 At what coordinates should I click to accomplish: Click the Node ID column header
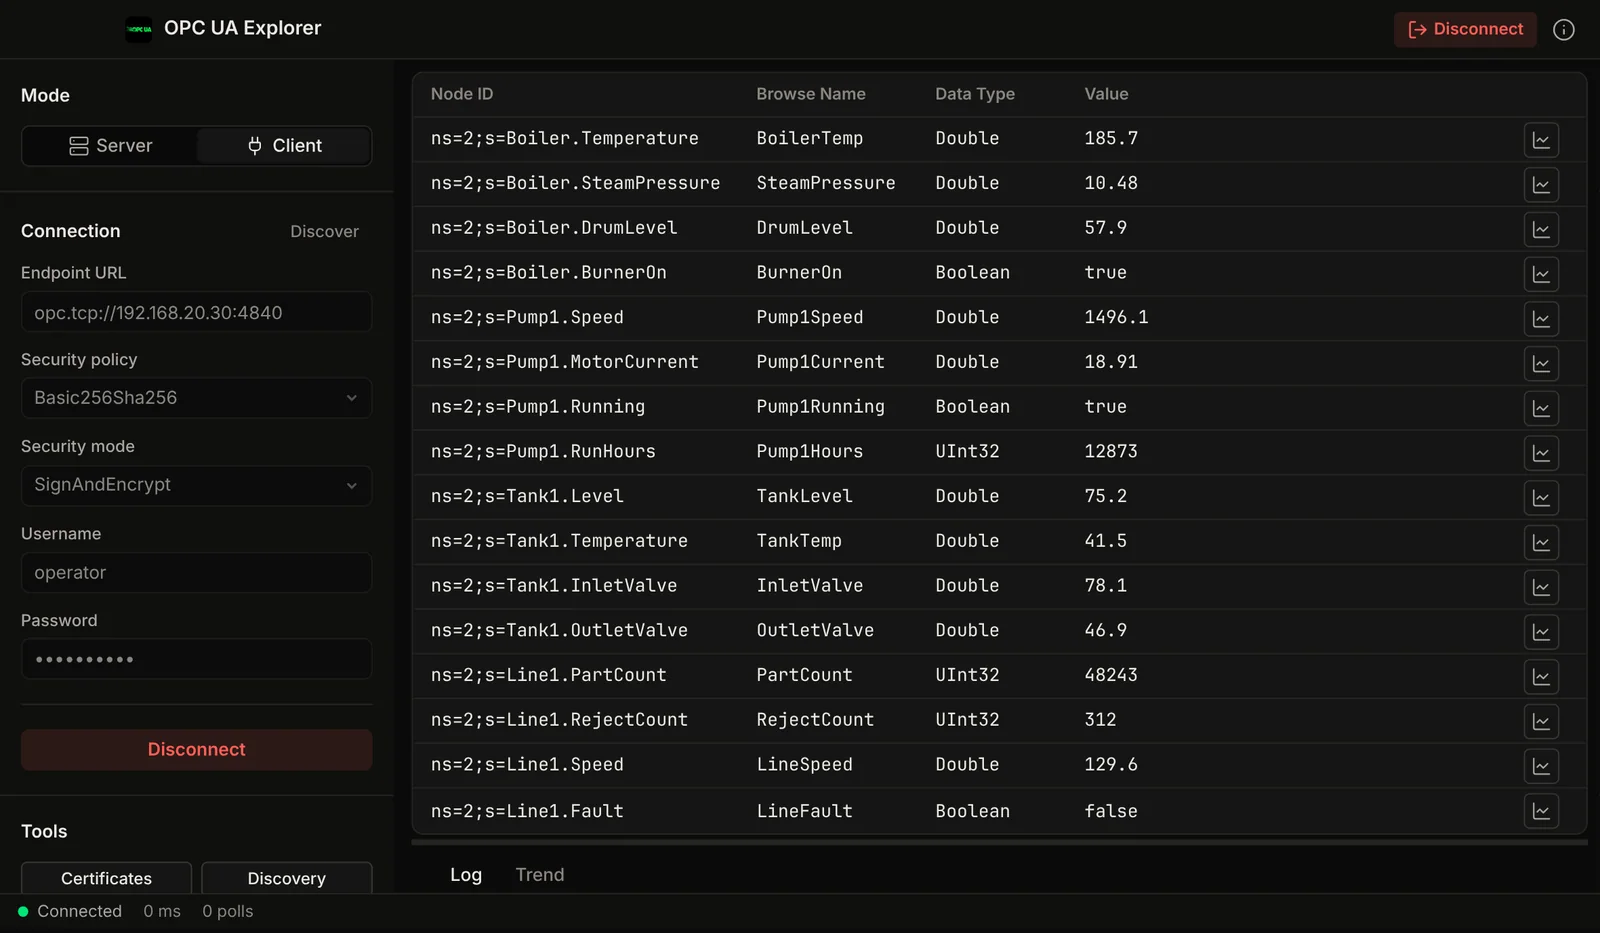point(462,94)
